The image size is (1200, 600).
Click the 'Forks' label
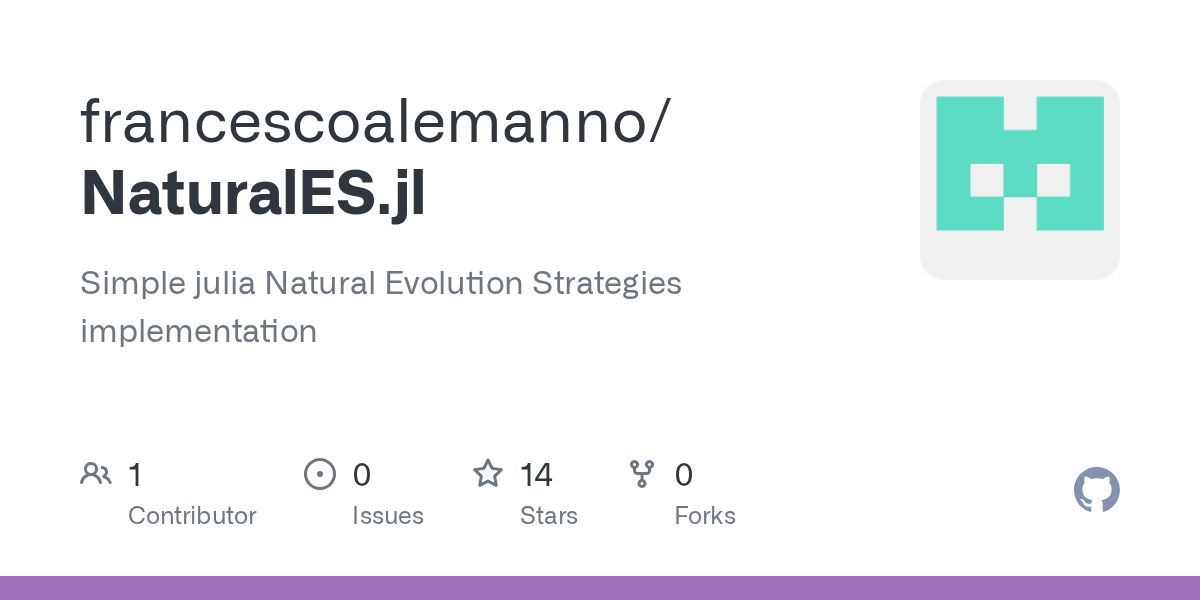pos(704,516)
